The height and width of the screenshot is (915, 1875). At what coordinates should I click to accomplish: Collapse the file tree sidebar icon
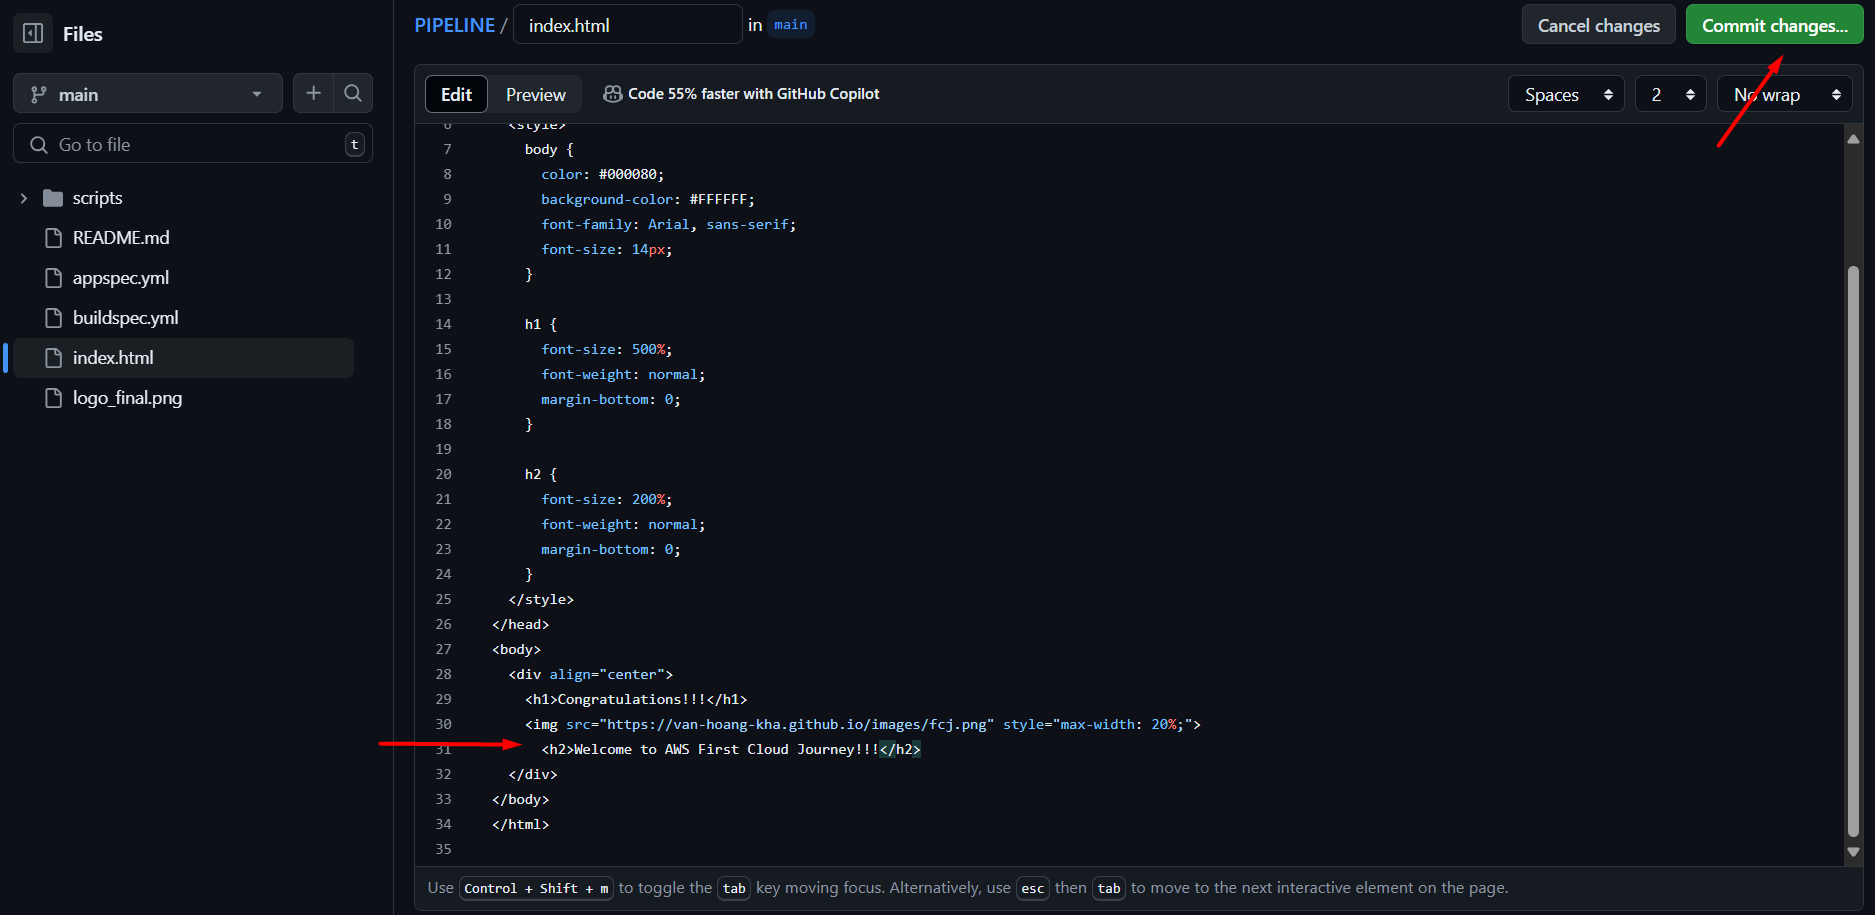point(33,33)
